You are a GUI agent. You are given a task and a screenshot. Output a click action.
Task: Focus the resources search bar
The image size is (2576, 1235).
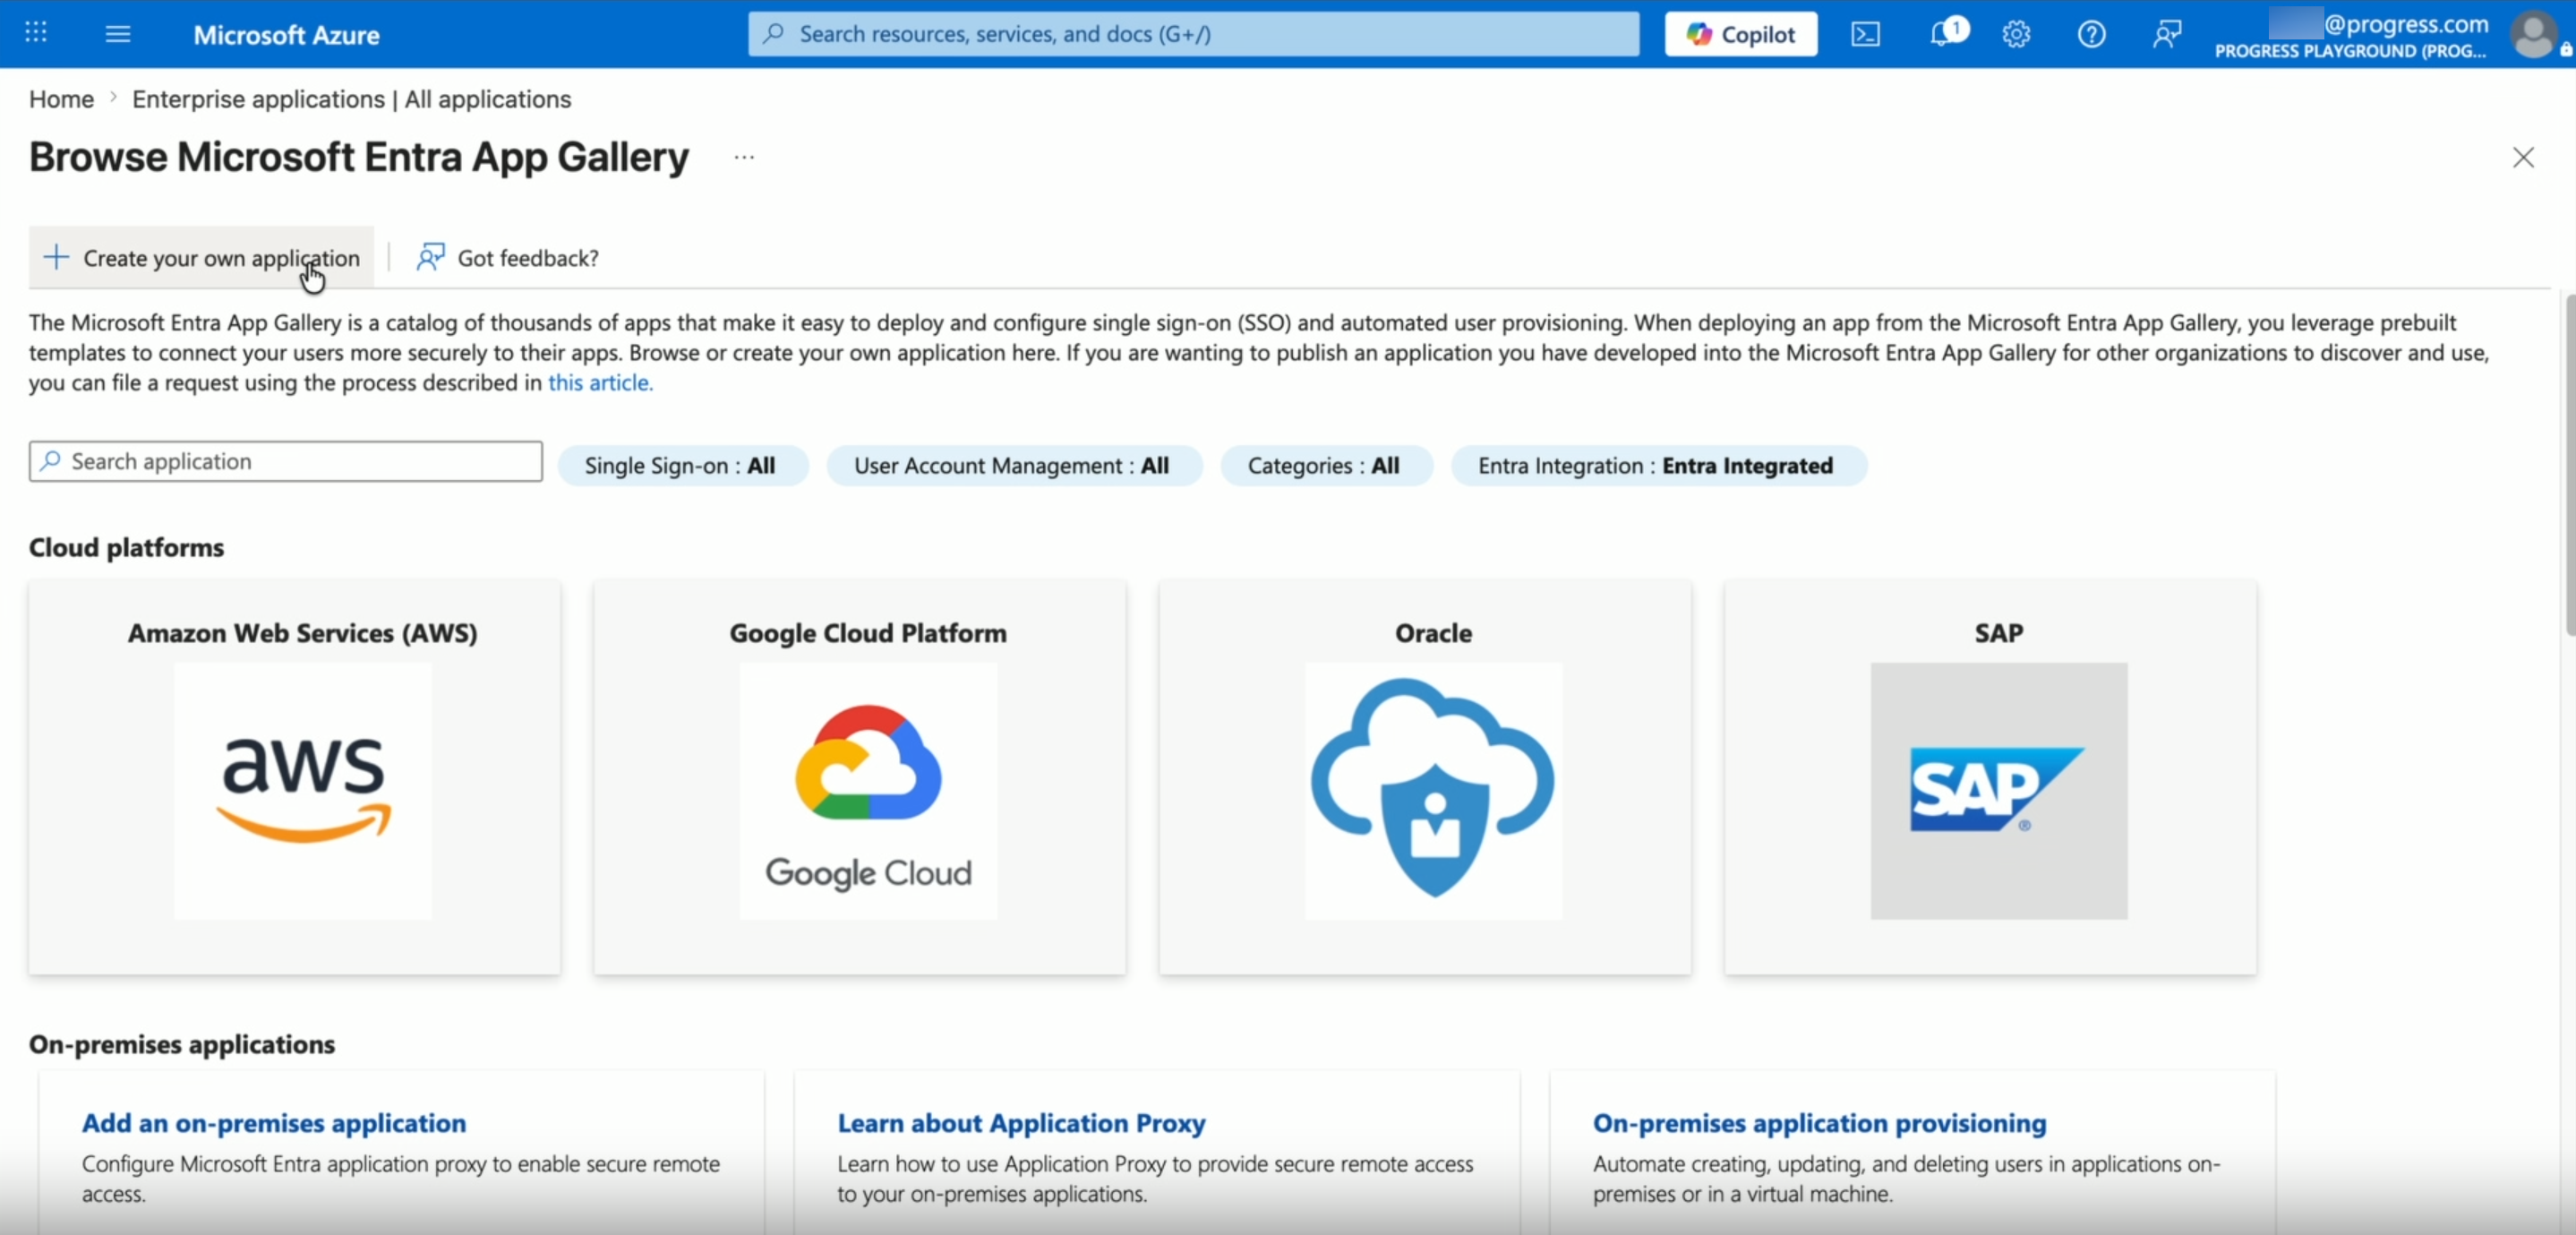(x=1194, y=34)
